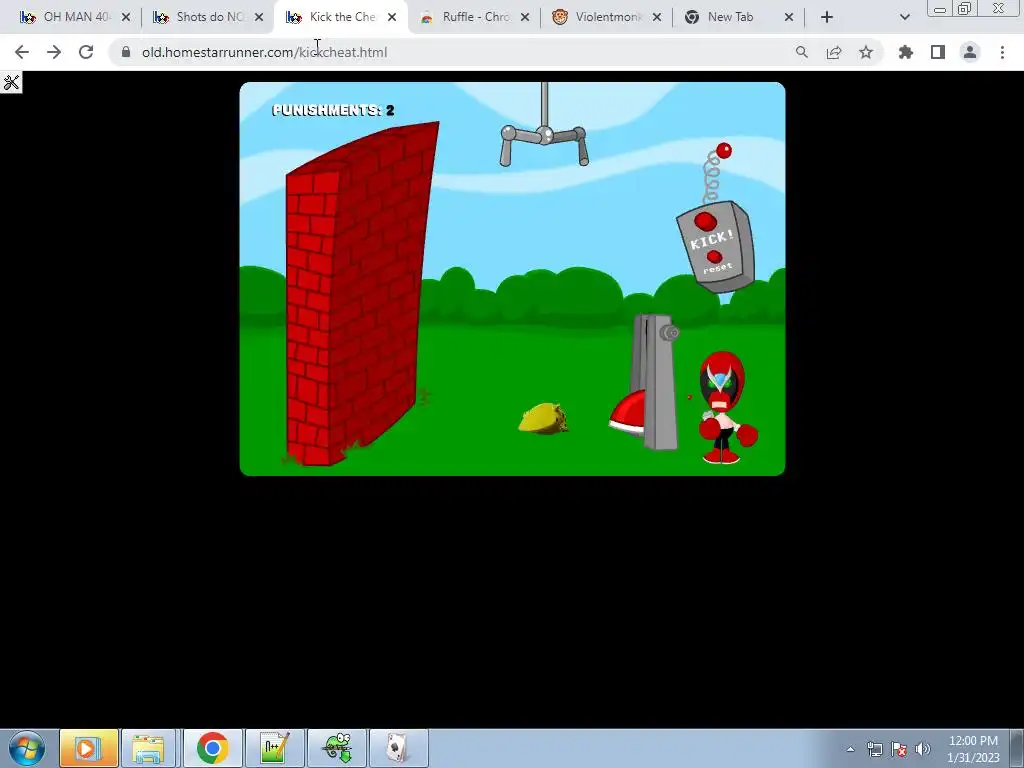
Task: Click the zoom magnifier icon in address bar
Action: pos(802,52)
